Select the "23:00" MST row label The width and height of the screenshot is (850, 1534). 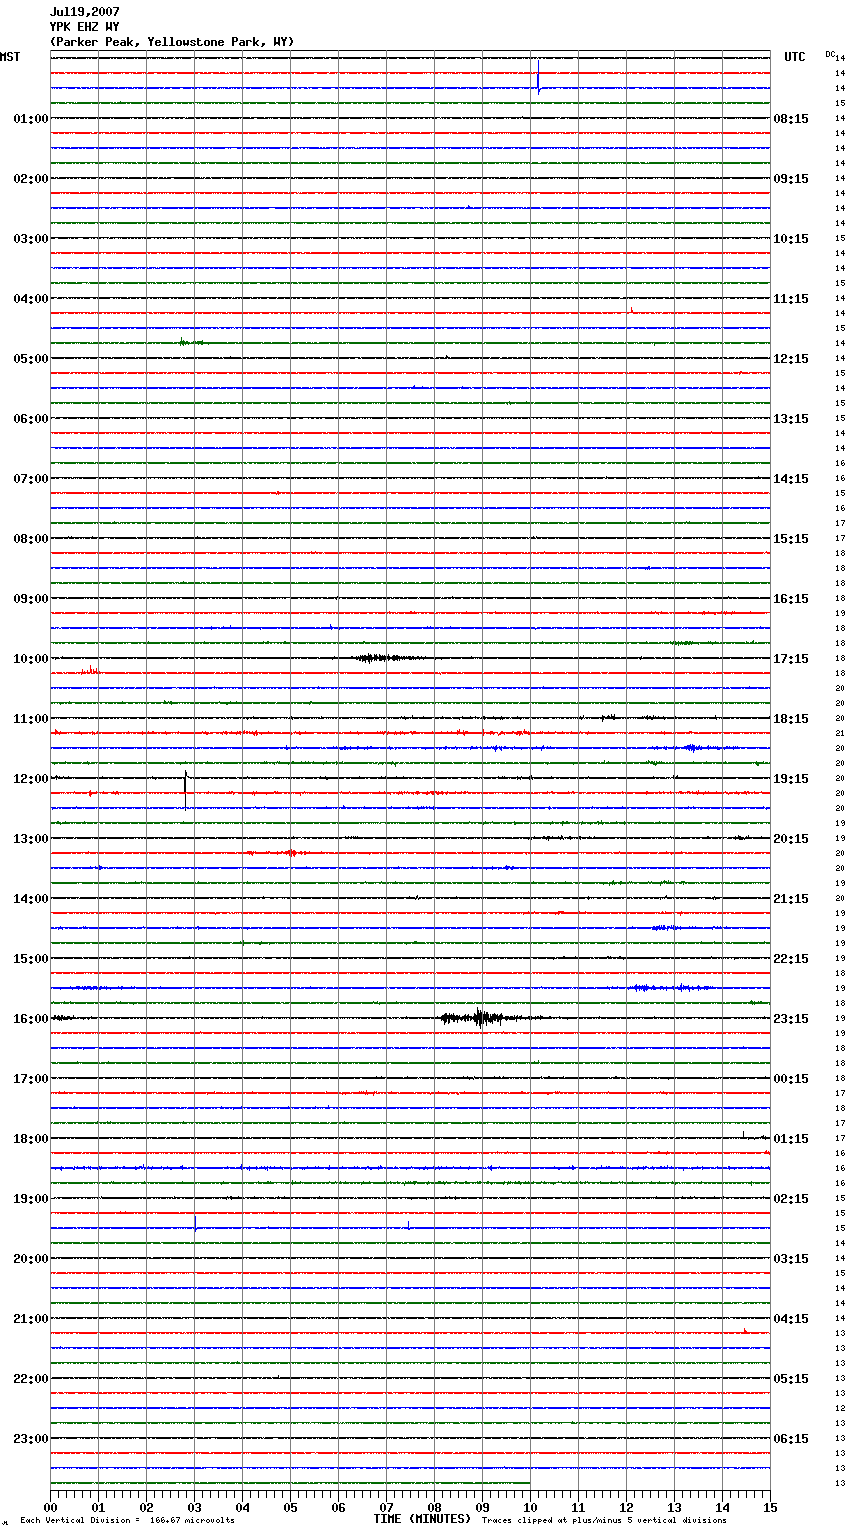click(31, 1439)
